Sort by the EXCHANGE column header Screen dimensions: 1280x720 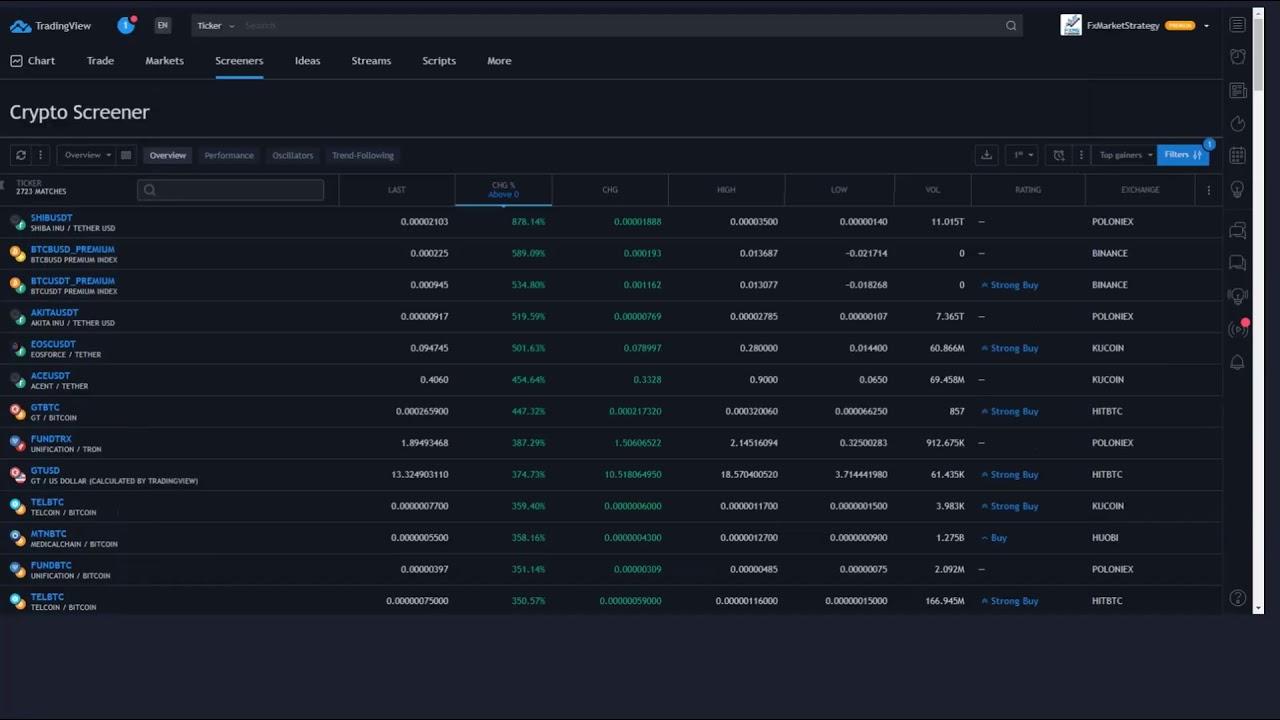point(1140,190)
